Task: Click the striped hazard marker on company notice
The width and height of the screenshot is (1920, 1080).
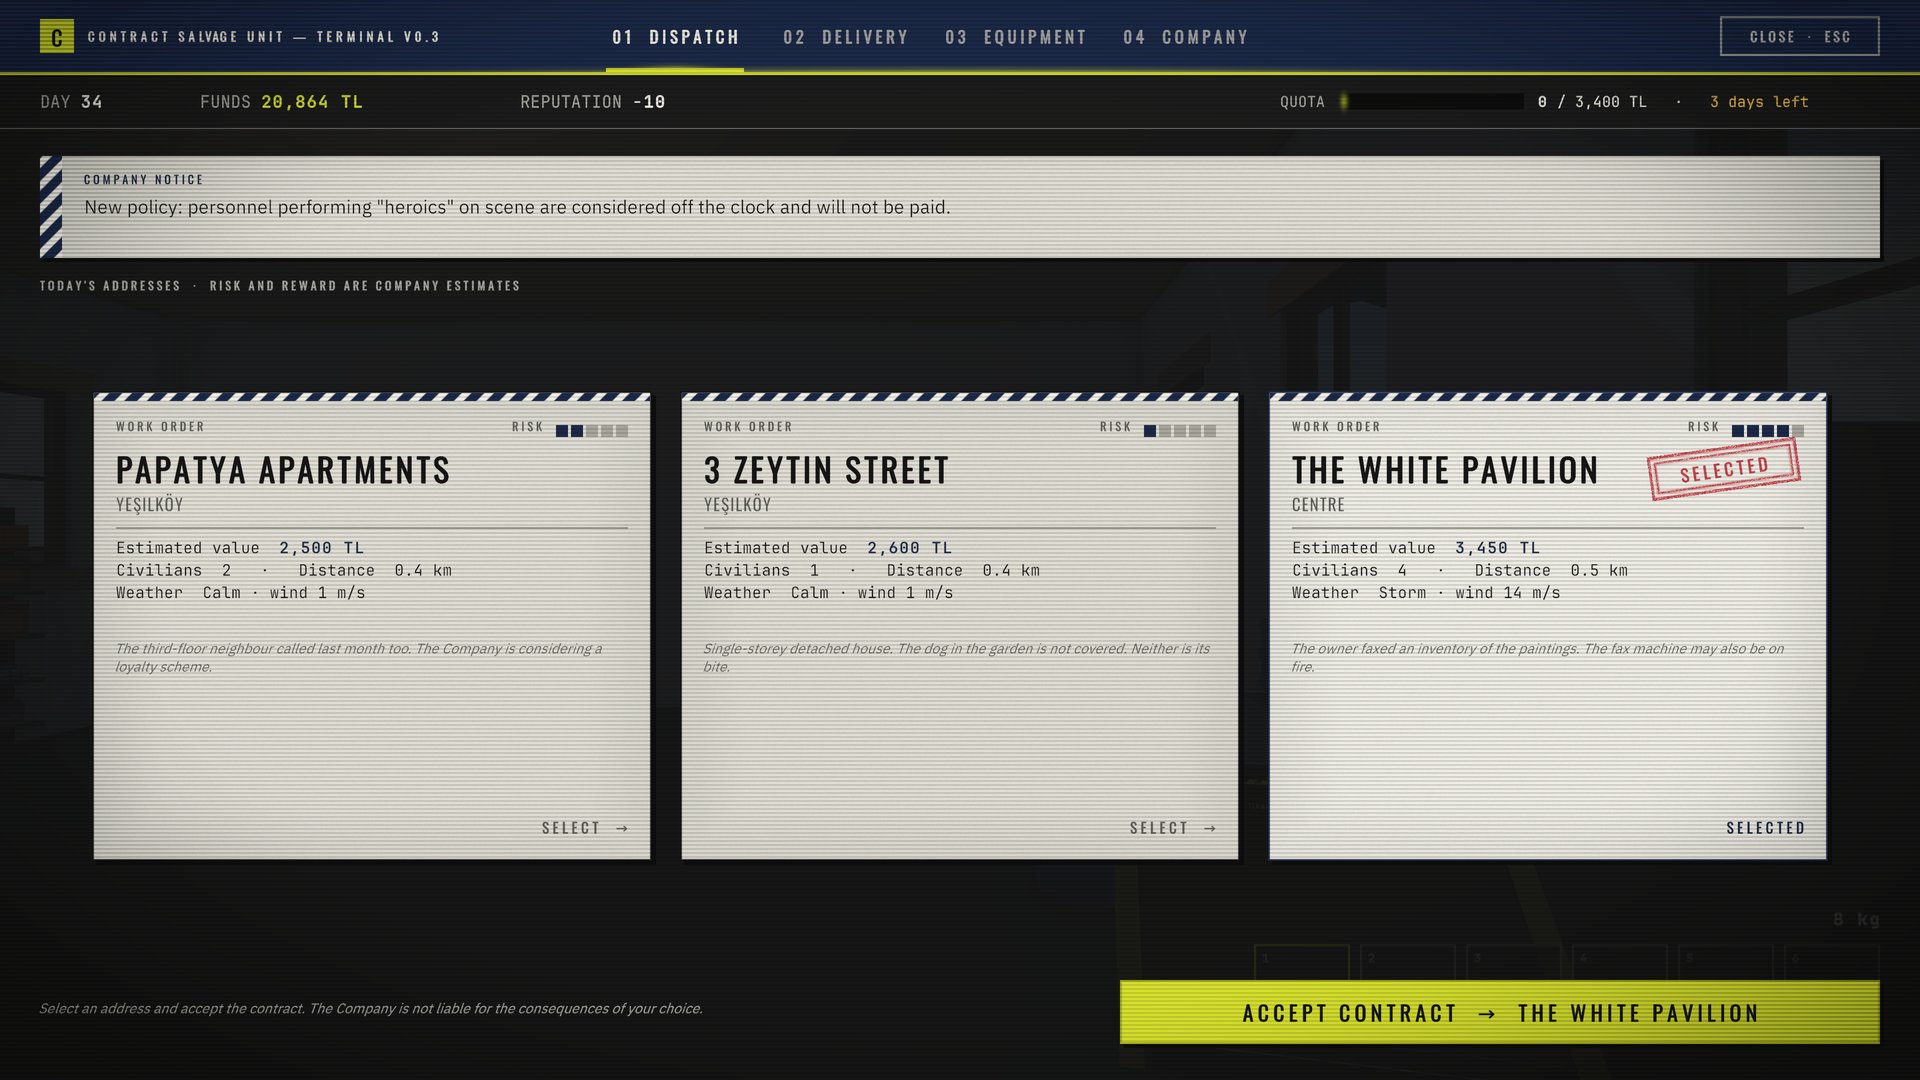Action: point(51,207)
